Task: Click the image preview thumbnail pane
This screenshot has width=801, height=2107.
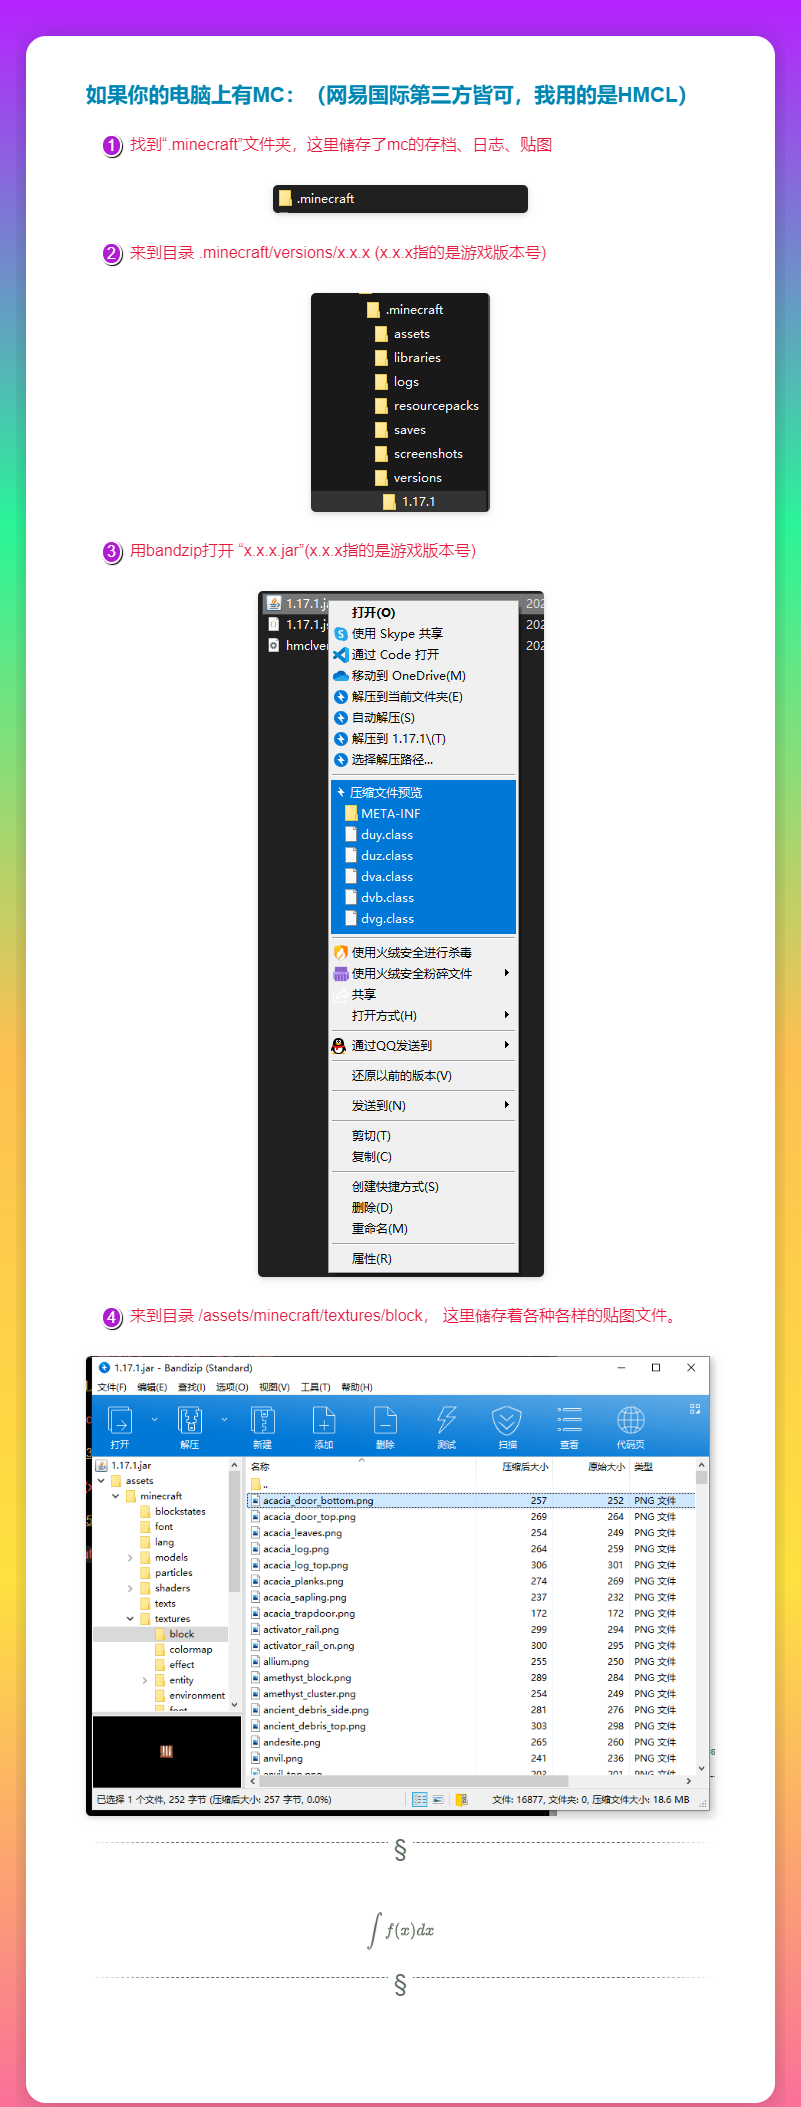Action: [167, 1751]
